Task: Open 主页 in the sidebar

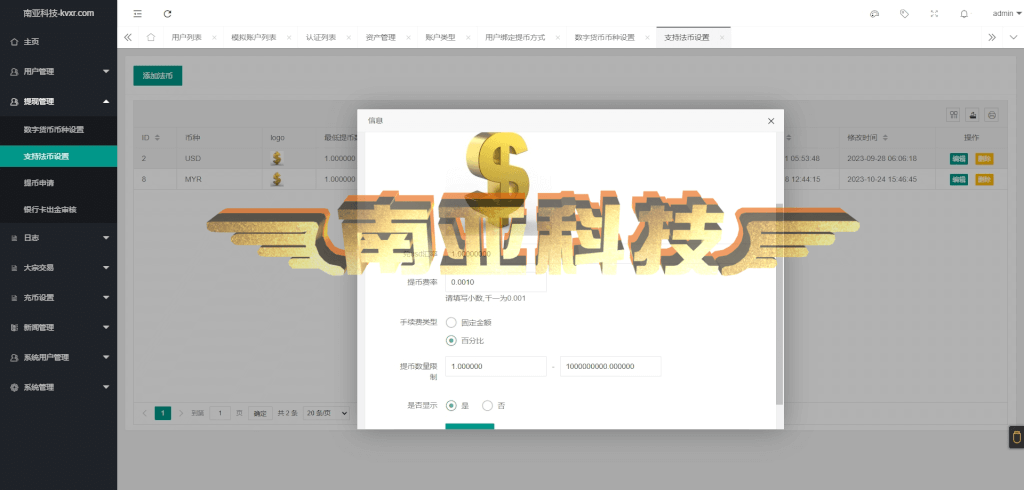Action: 59,42
